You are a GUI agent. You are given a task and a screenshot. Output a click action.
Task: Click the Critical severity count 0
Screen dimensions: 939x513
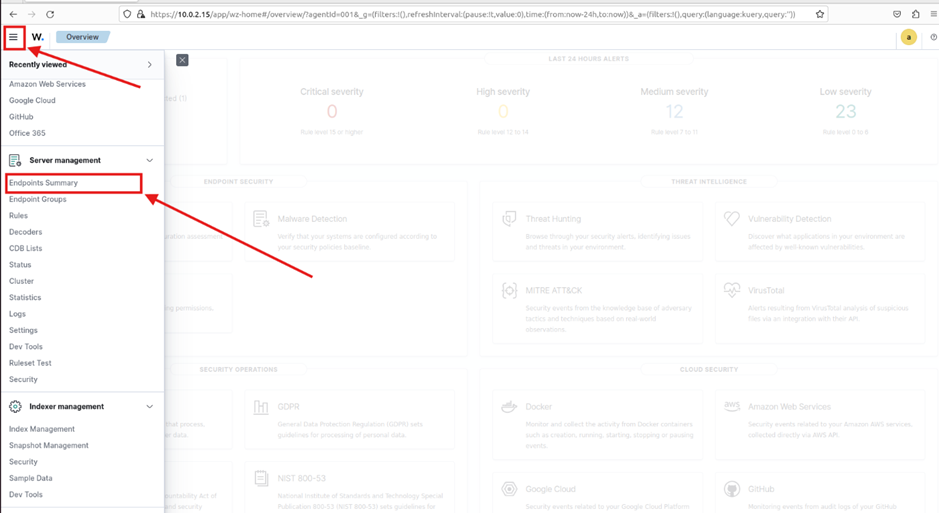click(332, 111)
